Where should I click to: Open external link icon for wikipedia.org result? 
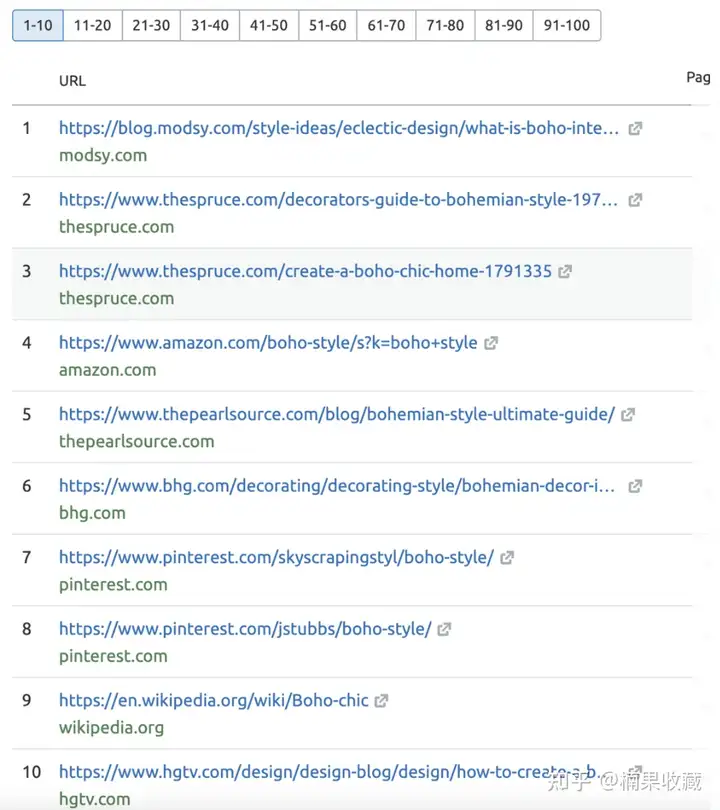click(x=381, y=700)
